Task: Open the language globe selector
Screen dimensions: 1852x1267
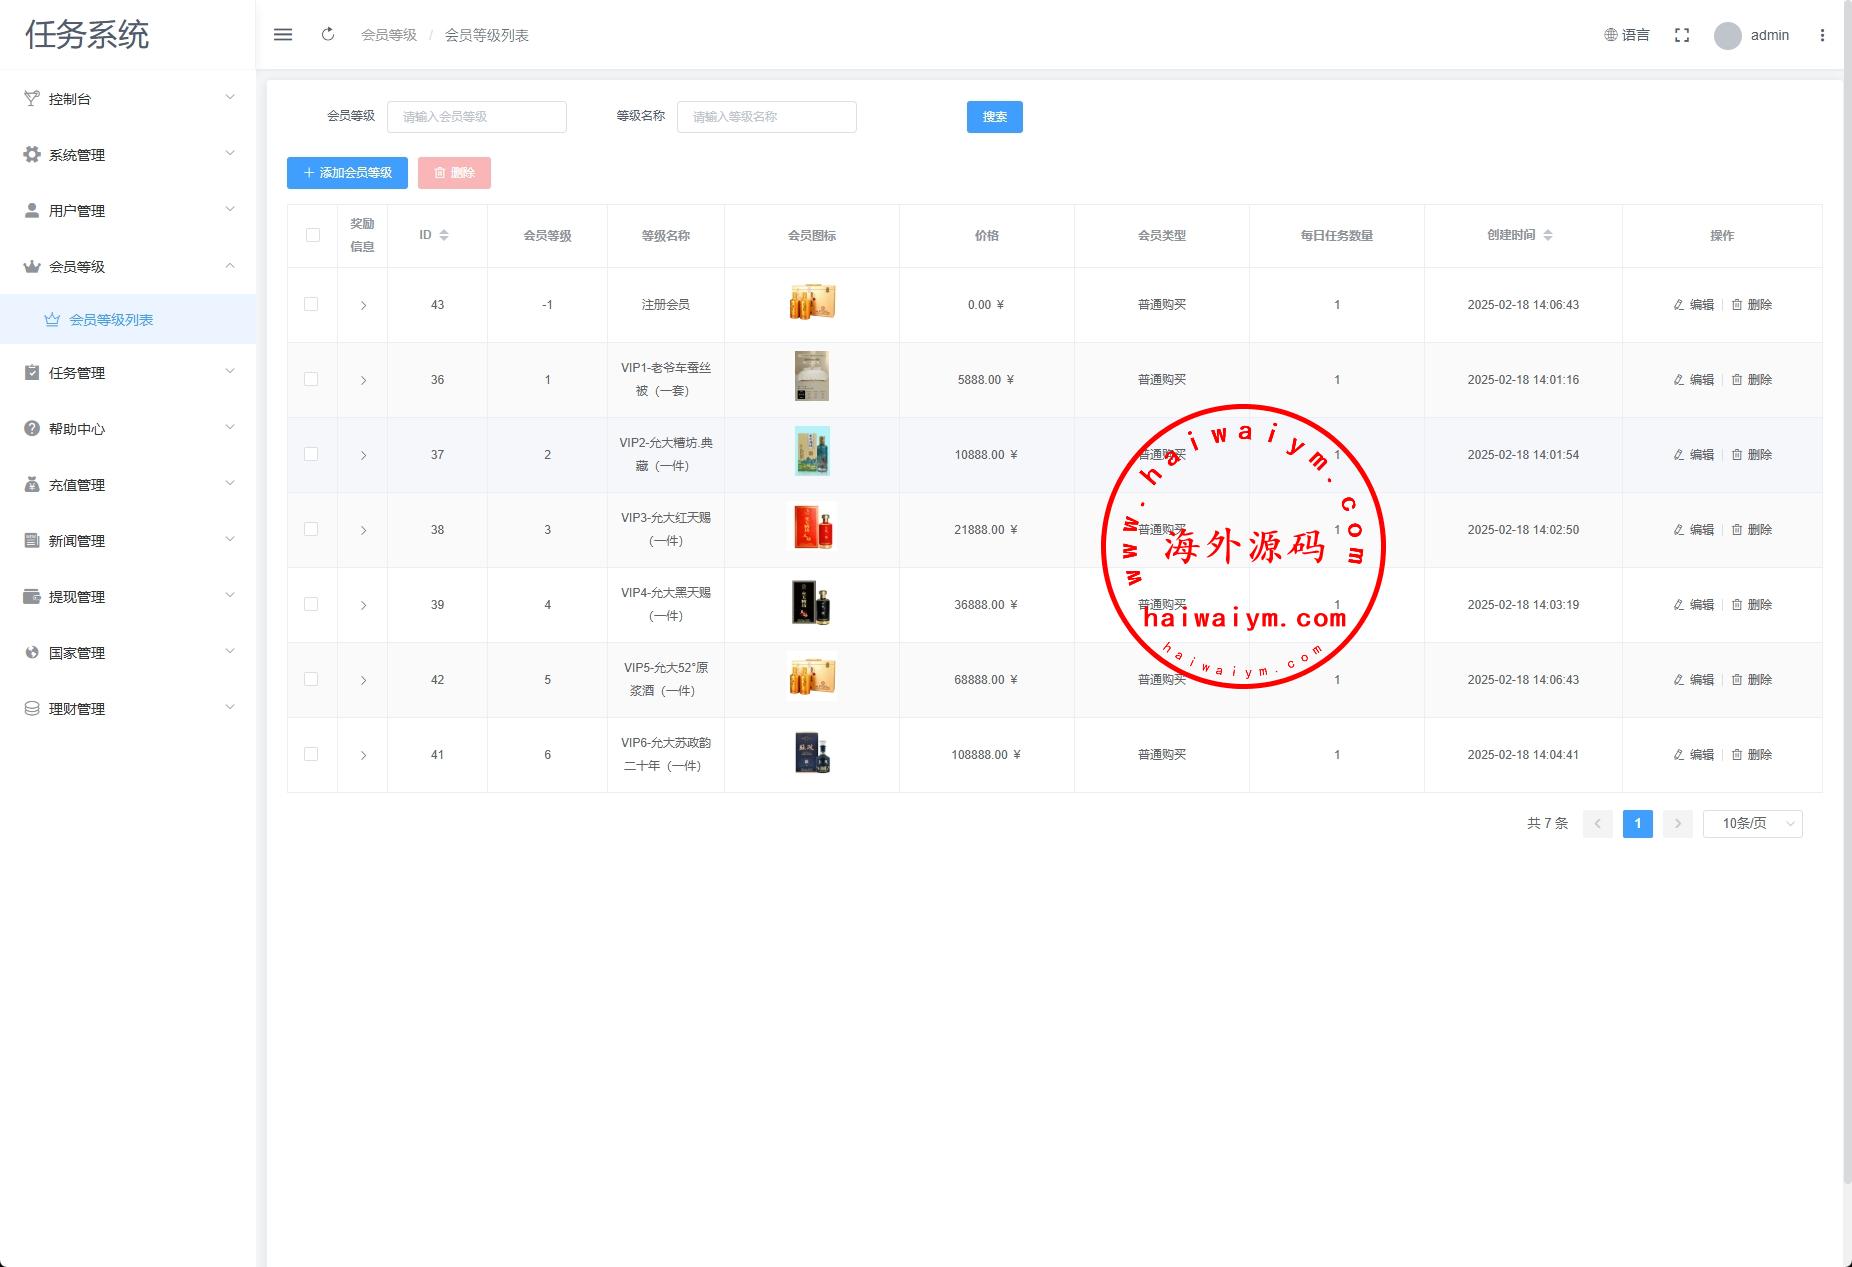Action: click(x=1627, y=35)
